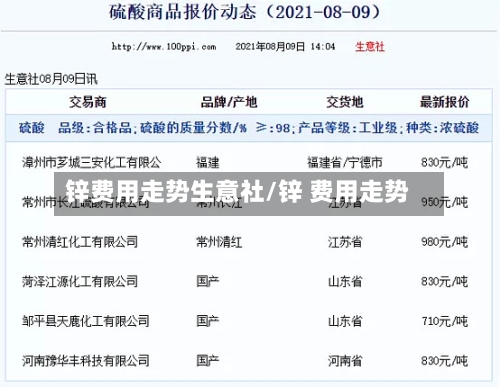
Task: Click the company 邹平县天鹿化工有限公司
Action: (86, 321)
